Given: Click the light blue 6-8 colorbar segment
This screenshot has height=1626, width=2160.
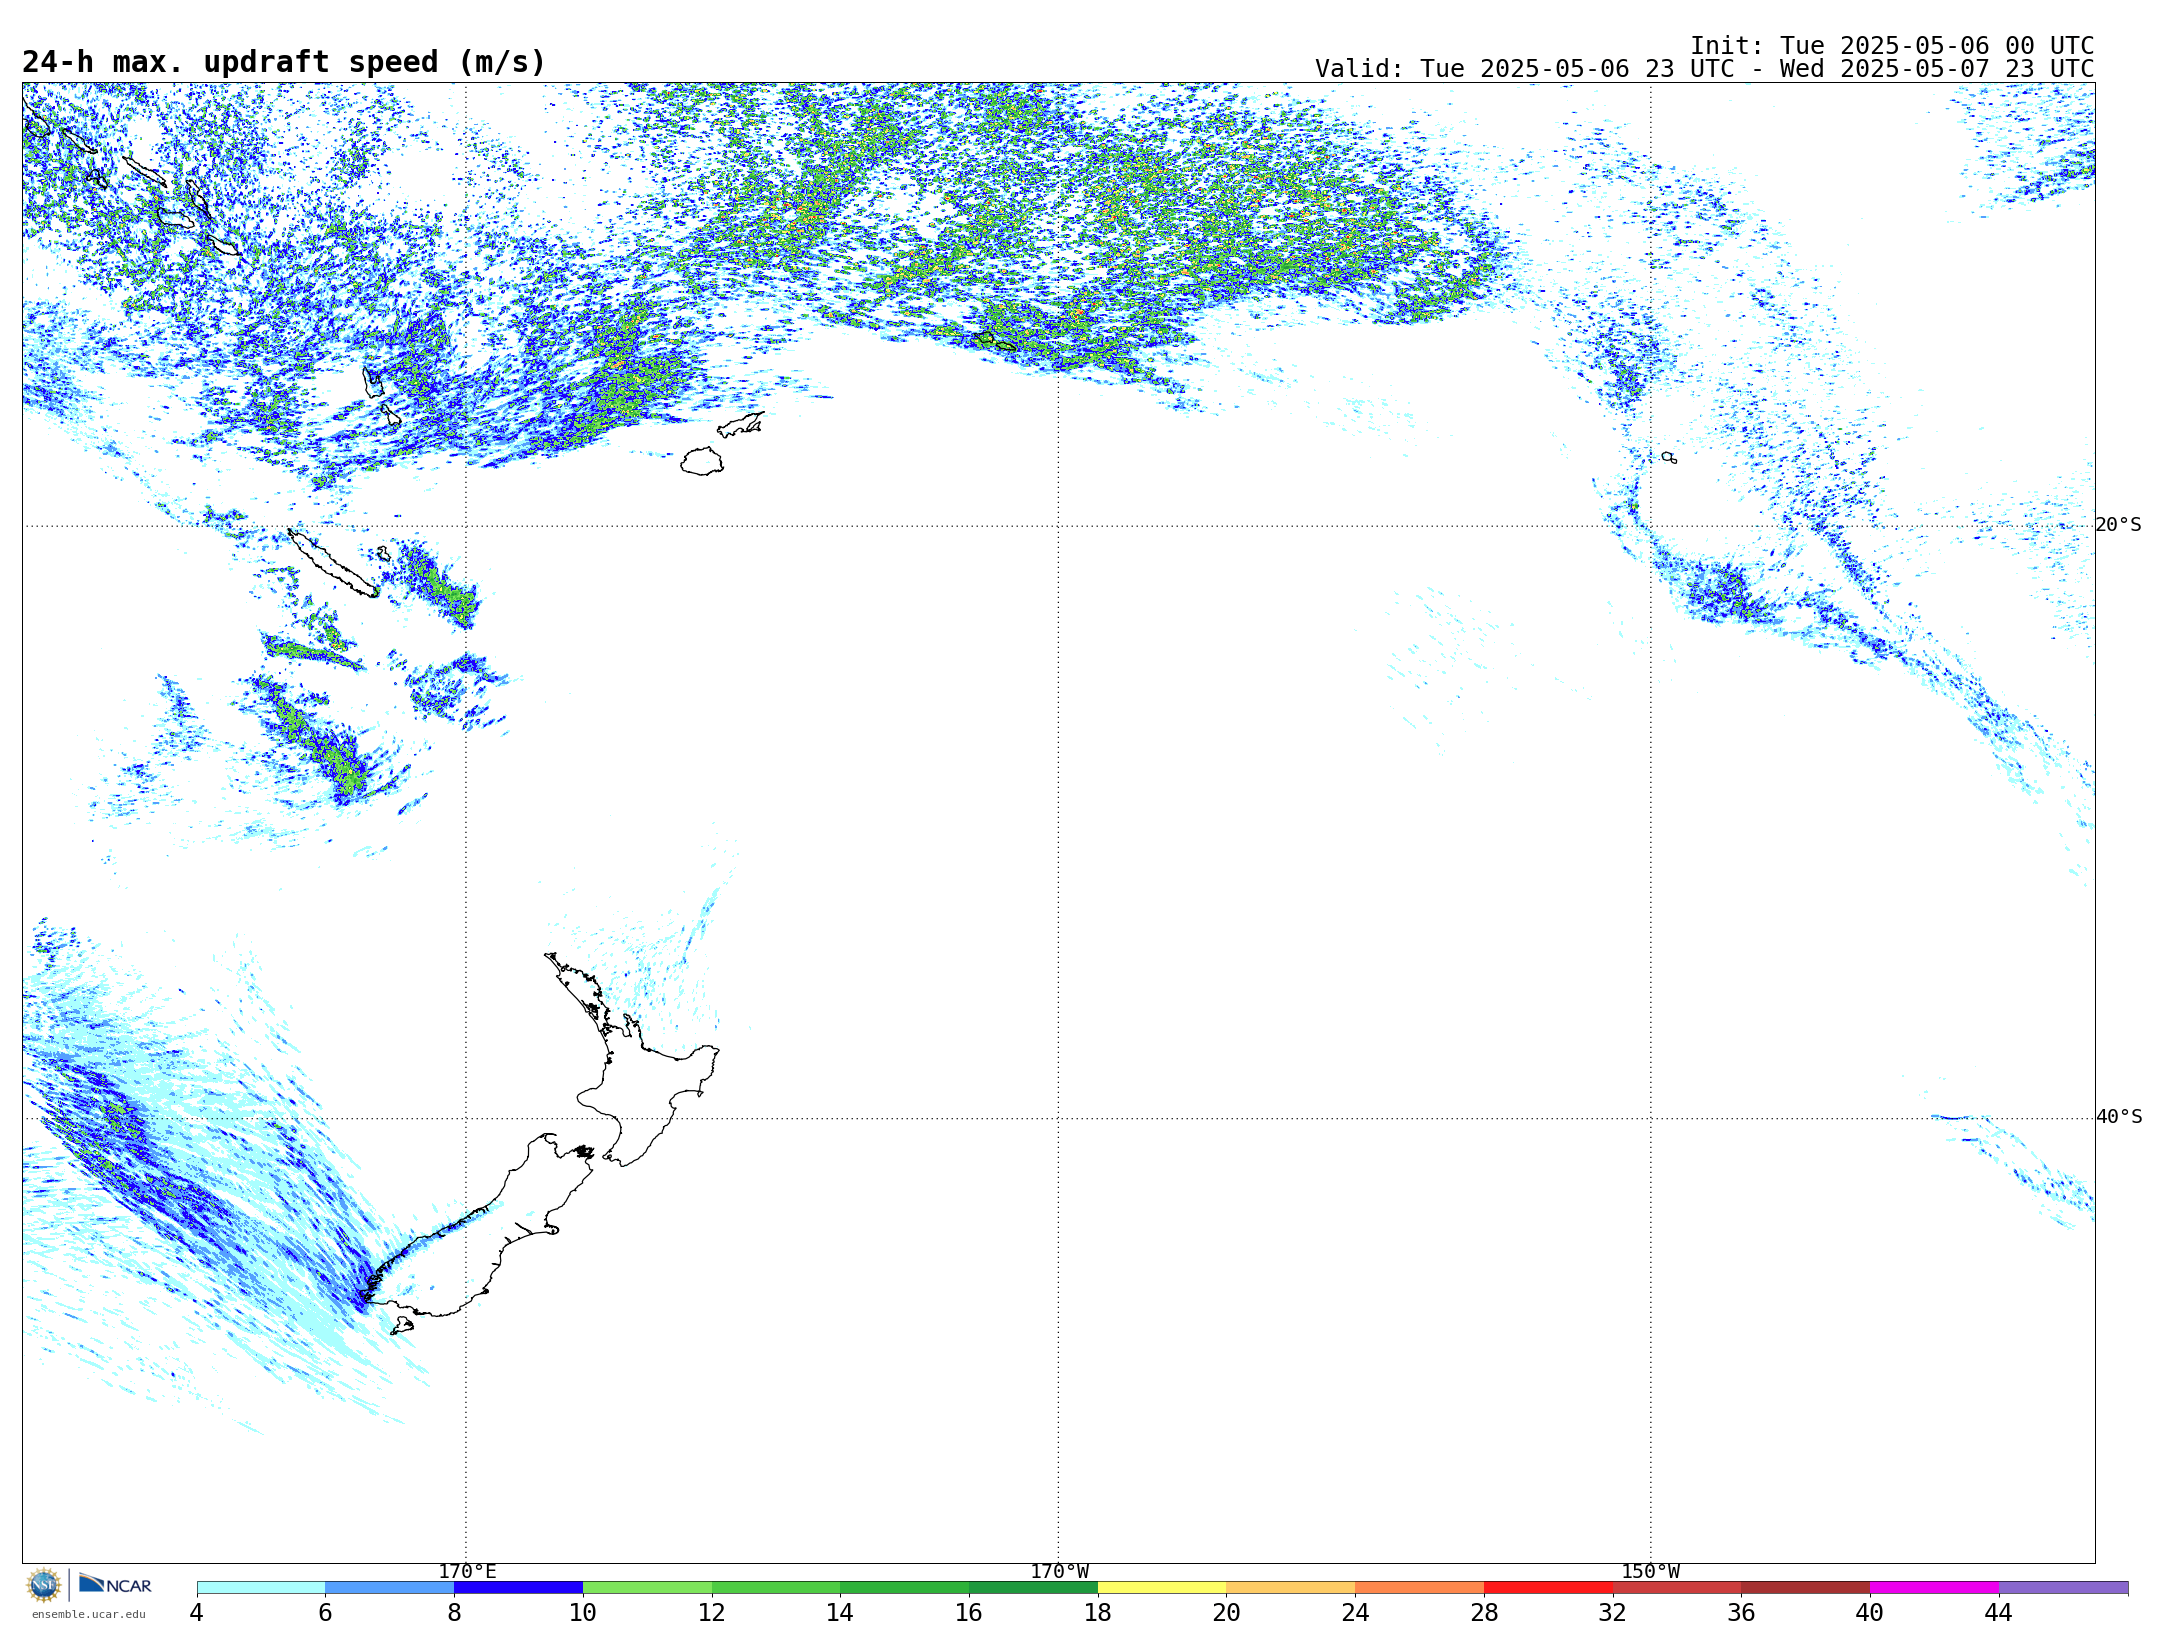Looking at the screenshot, I should coord(390,1588).
